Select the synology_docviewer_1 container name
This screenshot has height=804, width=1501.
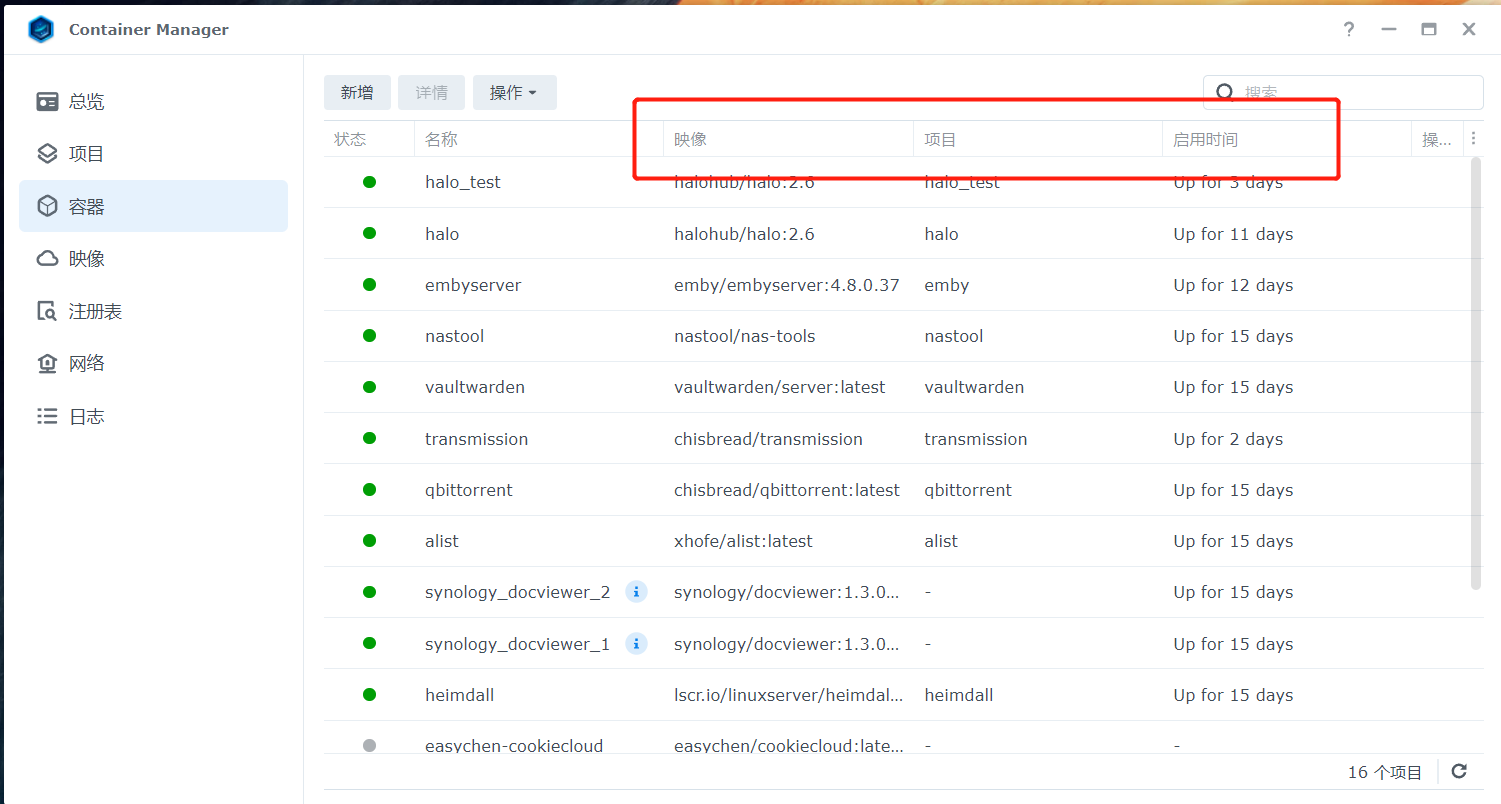[517, 644]
